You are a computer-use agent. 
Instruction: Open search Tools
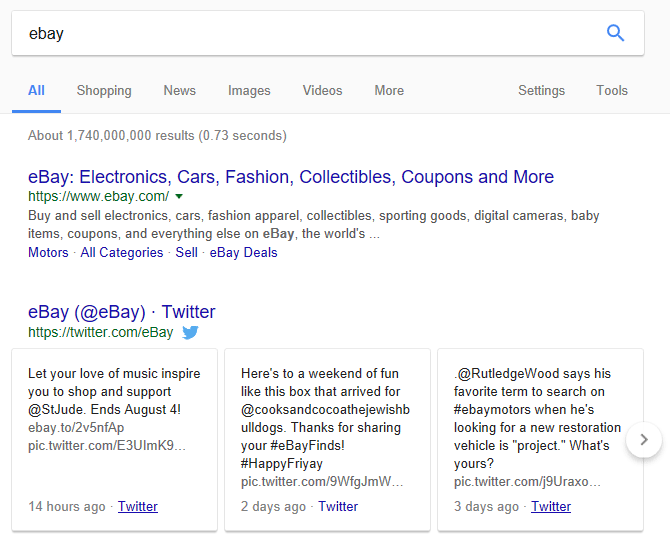(x=612, y=91)
